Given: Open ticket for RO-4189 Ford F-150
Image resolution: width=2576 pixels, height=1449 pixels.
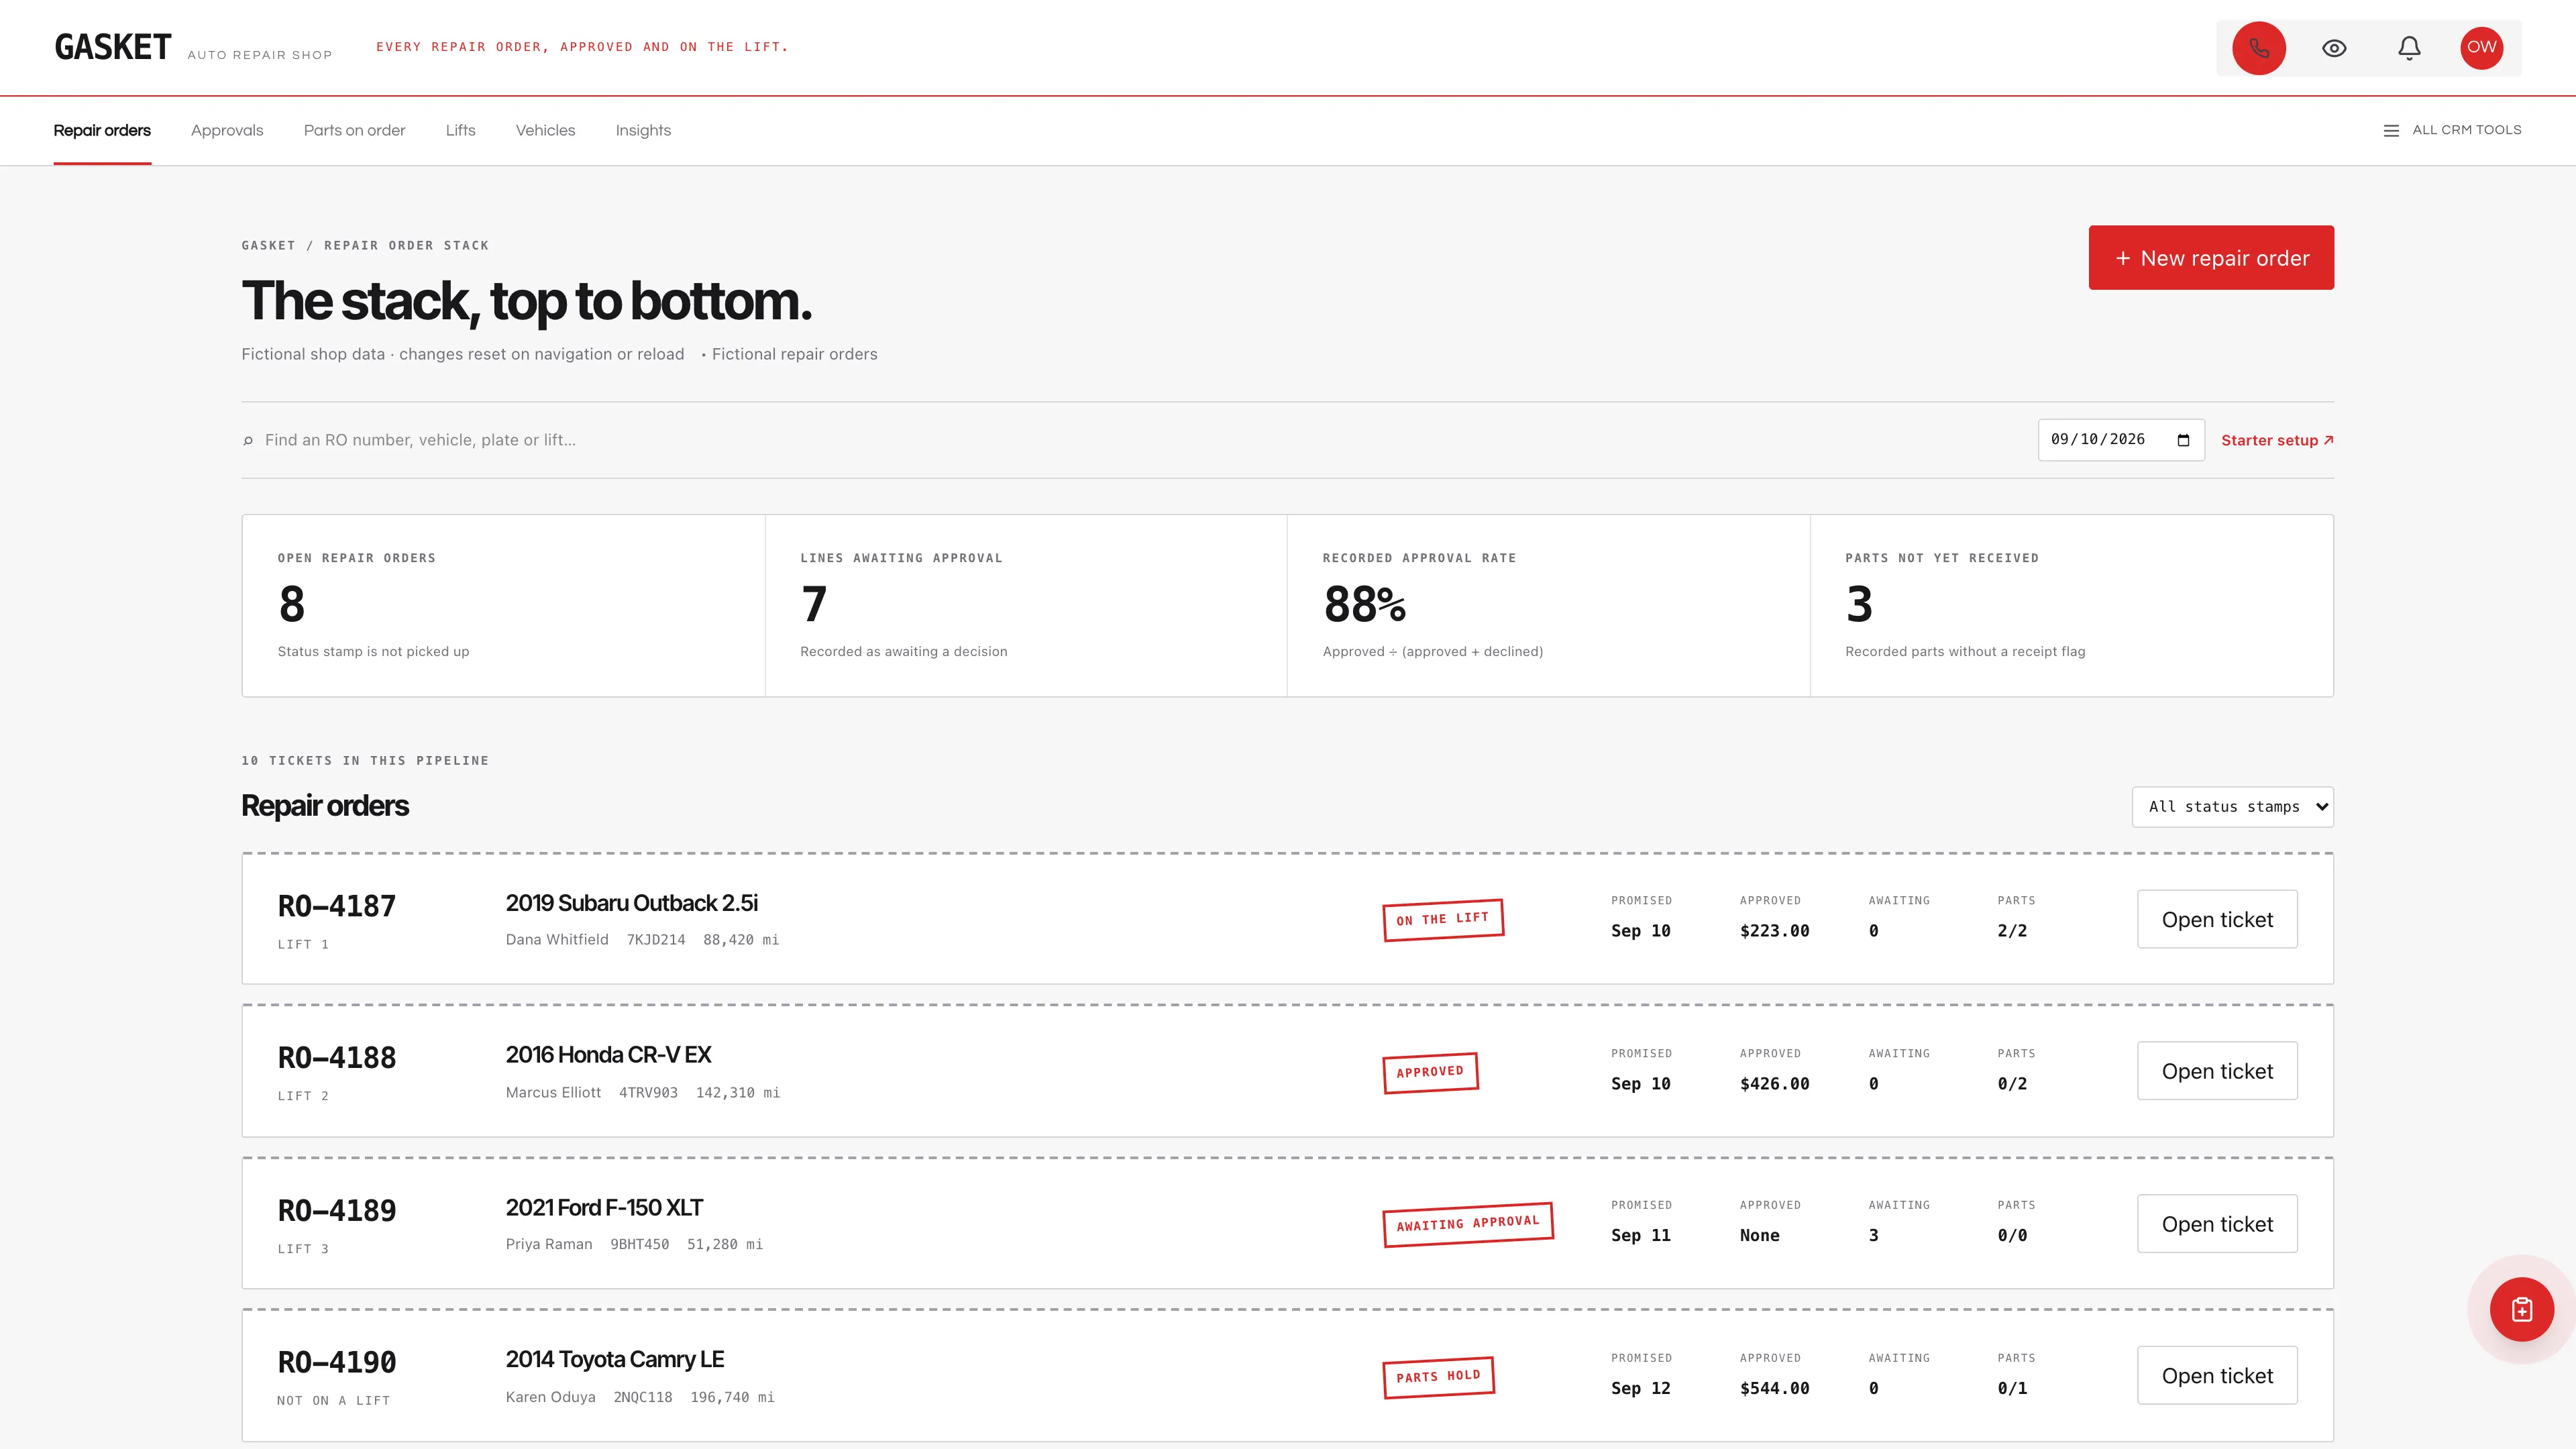Looking at the screenshot, I should coord(2217,1224).
